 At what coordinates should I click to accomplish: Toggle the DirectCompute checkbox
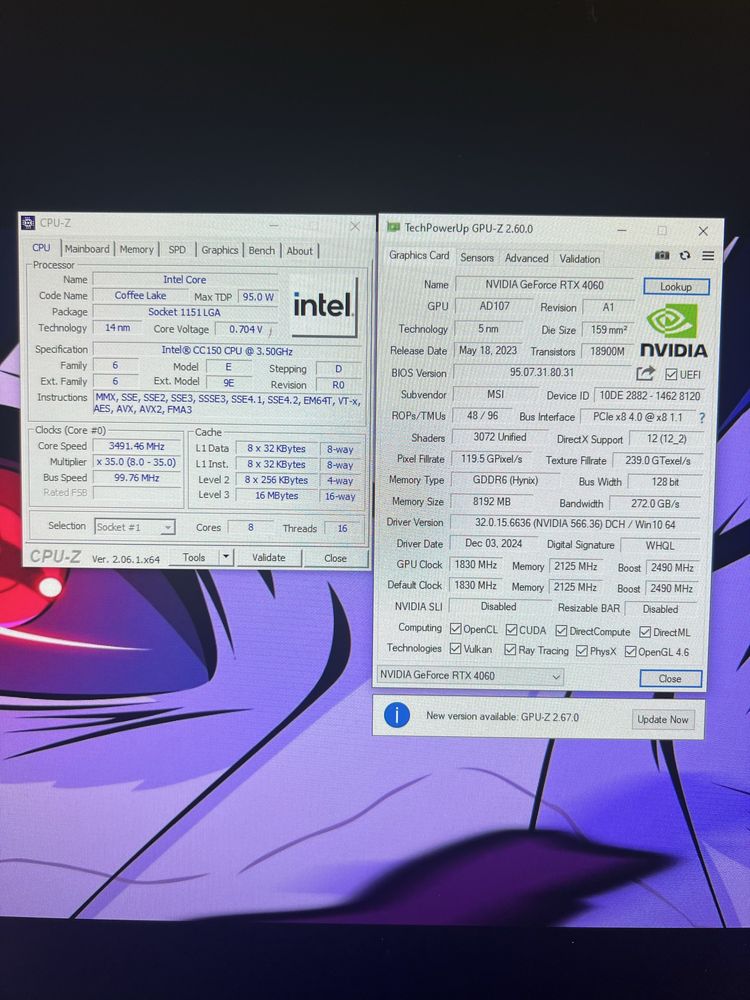pos(561,631)
